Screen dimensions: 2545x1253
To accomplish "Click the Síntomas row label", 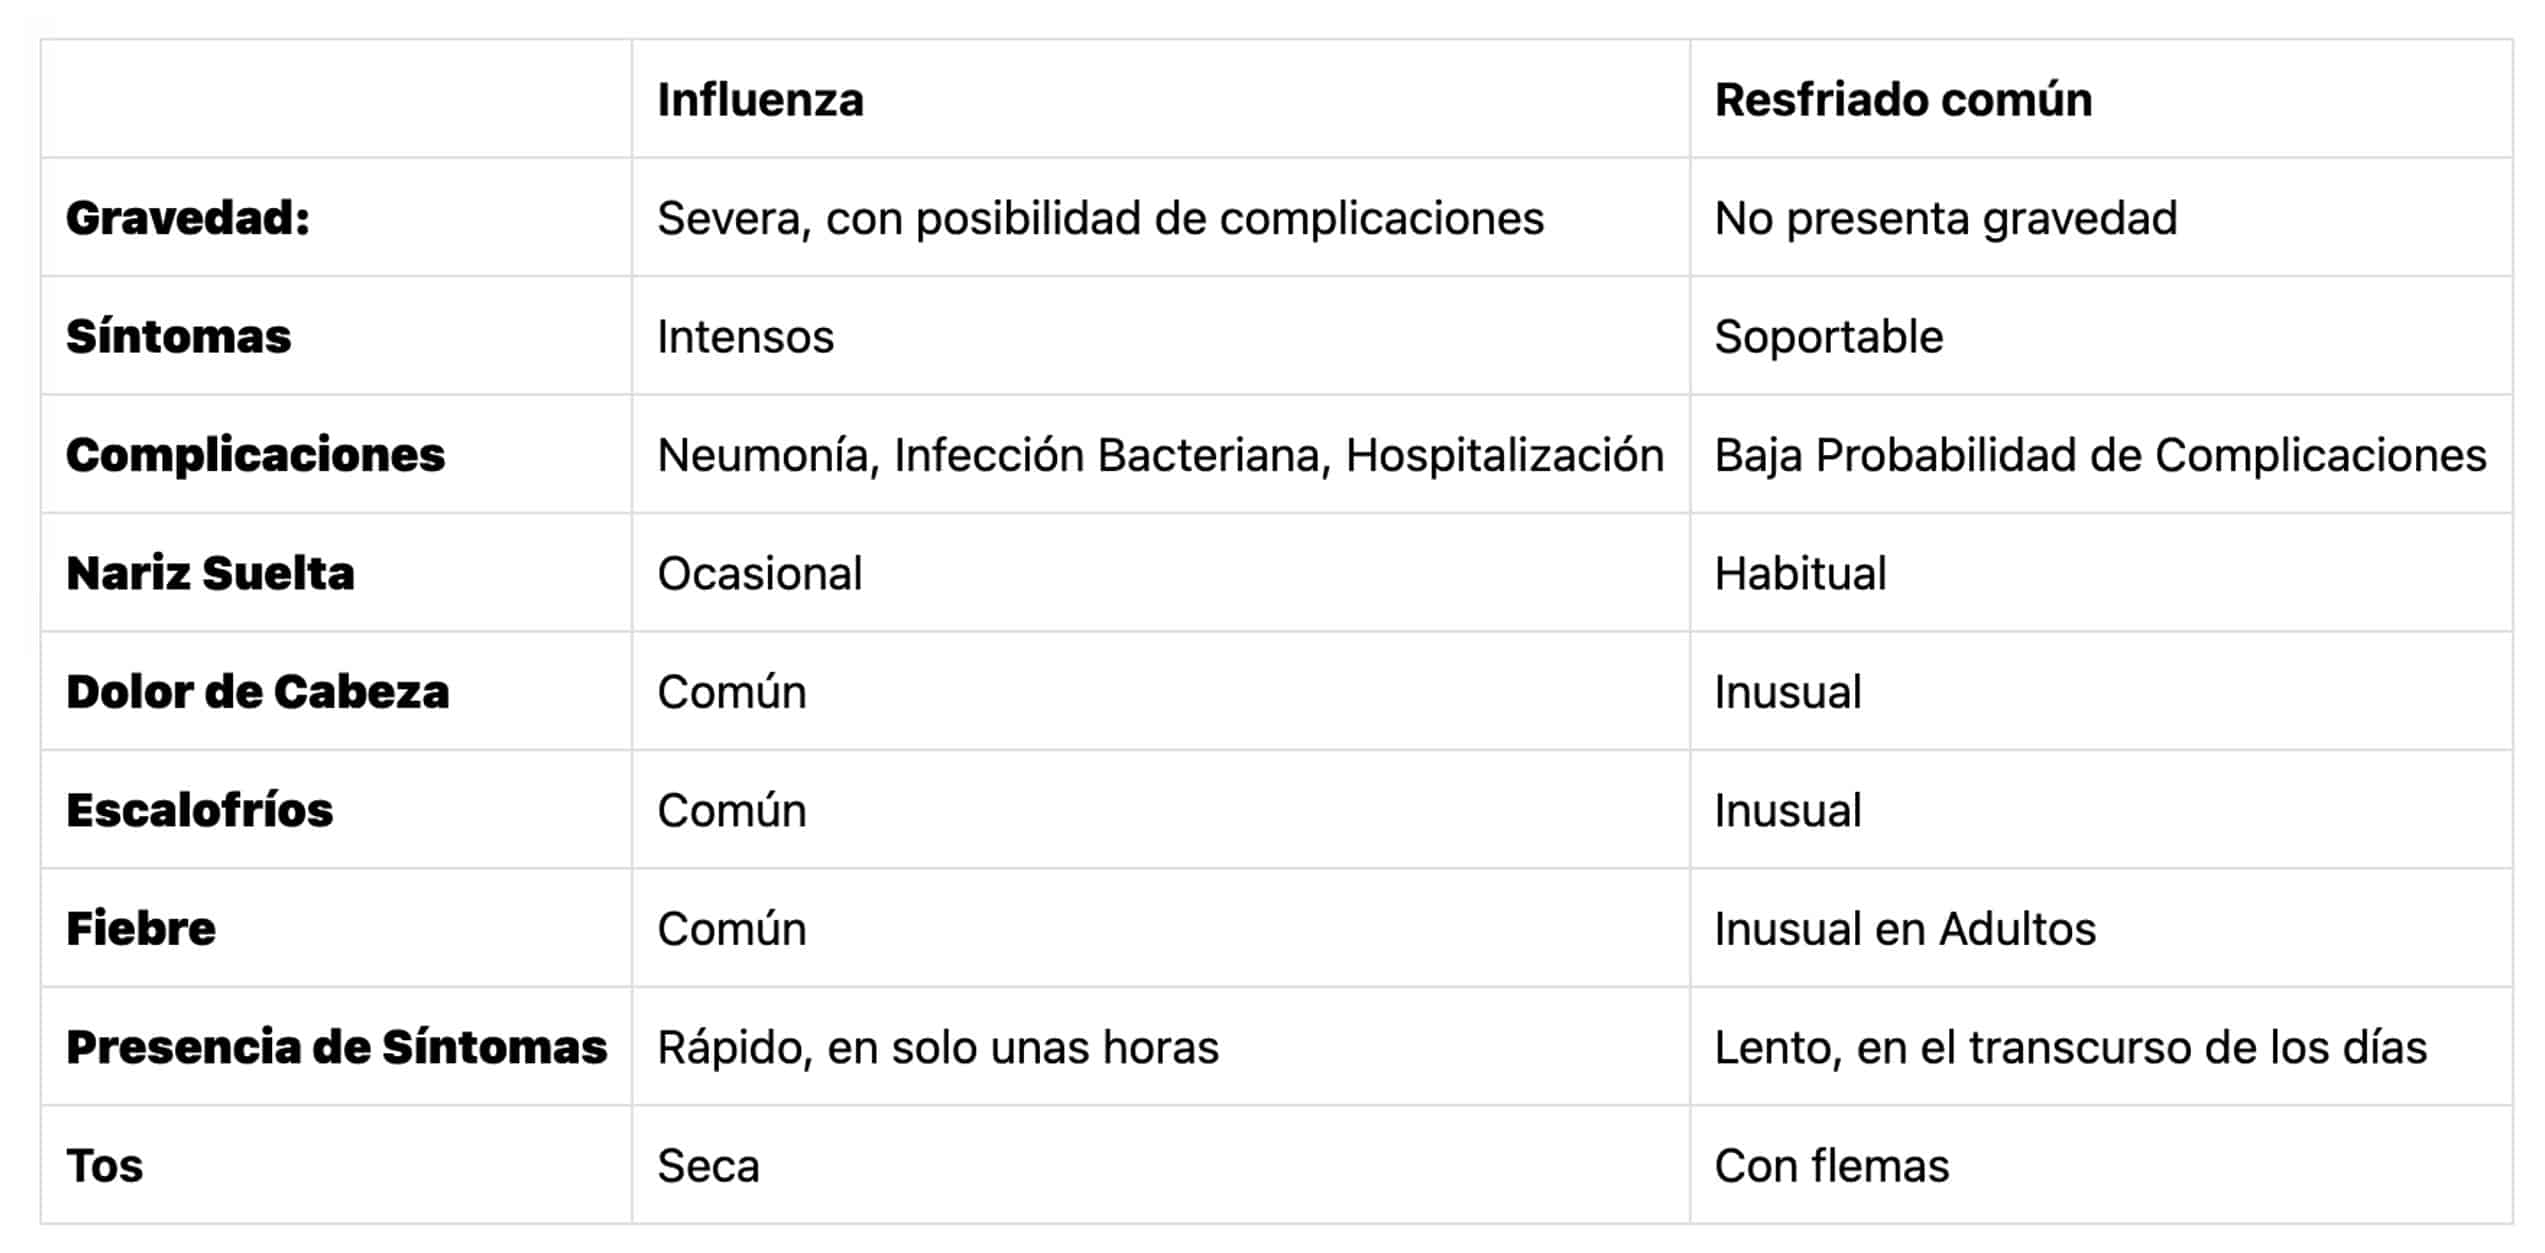I will point(178,337).
